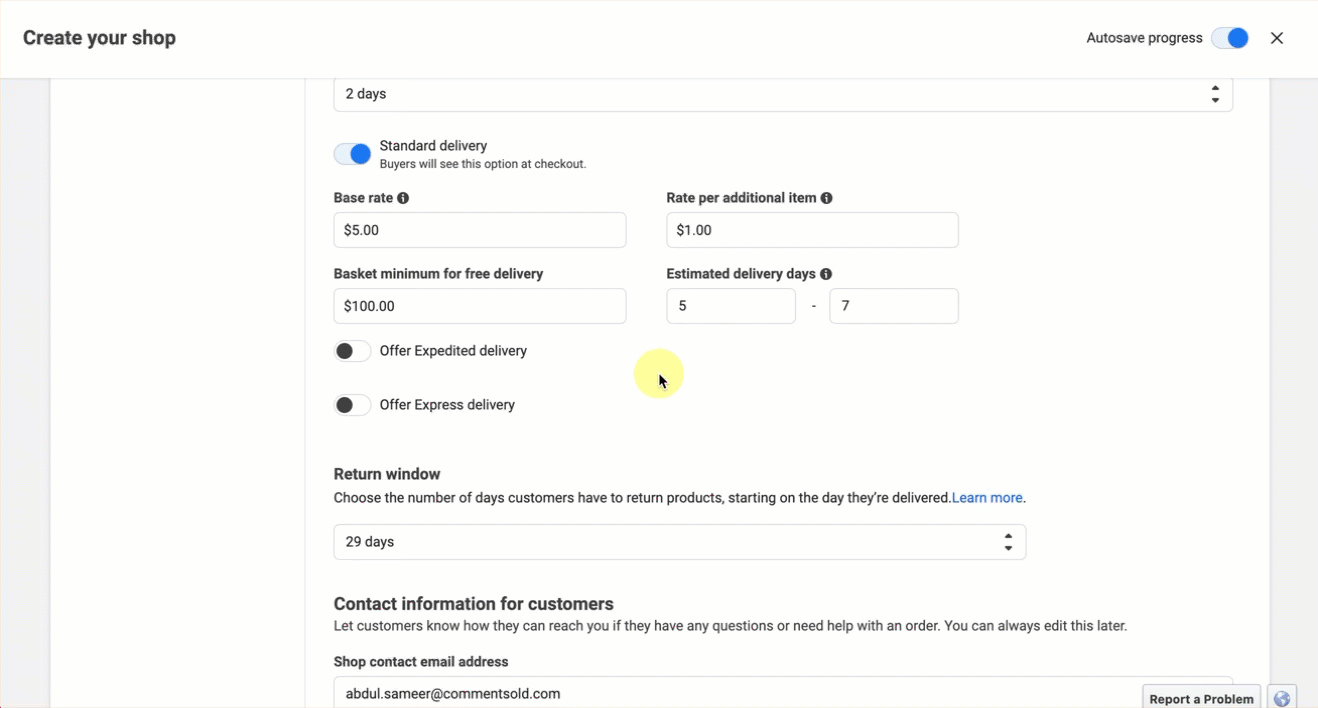
Task: Click the Basket minimum $100.00 field
Action: [x=479, y=306]
